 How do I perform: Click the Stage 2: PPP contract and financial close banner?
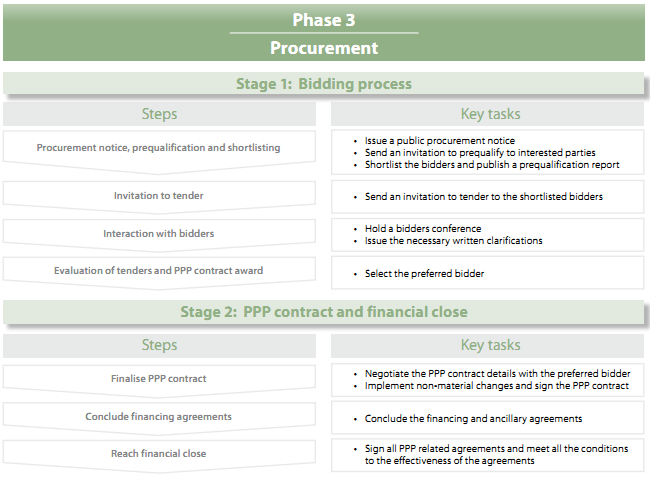324,312
